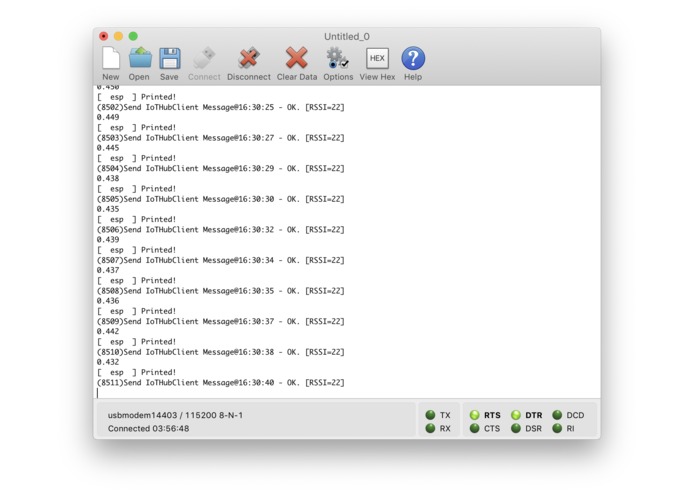Click last log line (8511)Send
This screenshot has height=494, width=695.
pos(220,382)
